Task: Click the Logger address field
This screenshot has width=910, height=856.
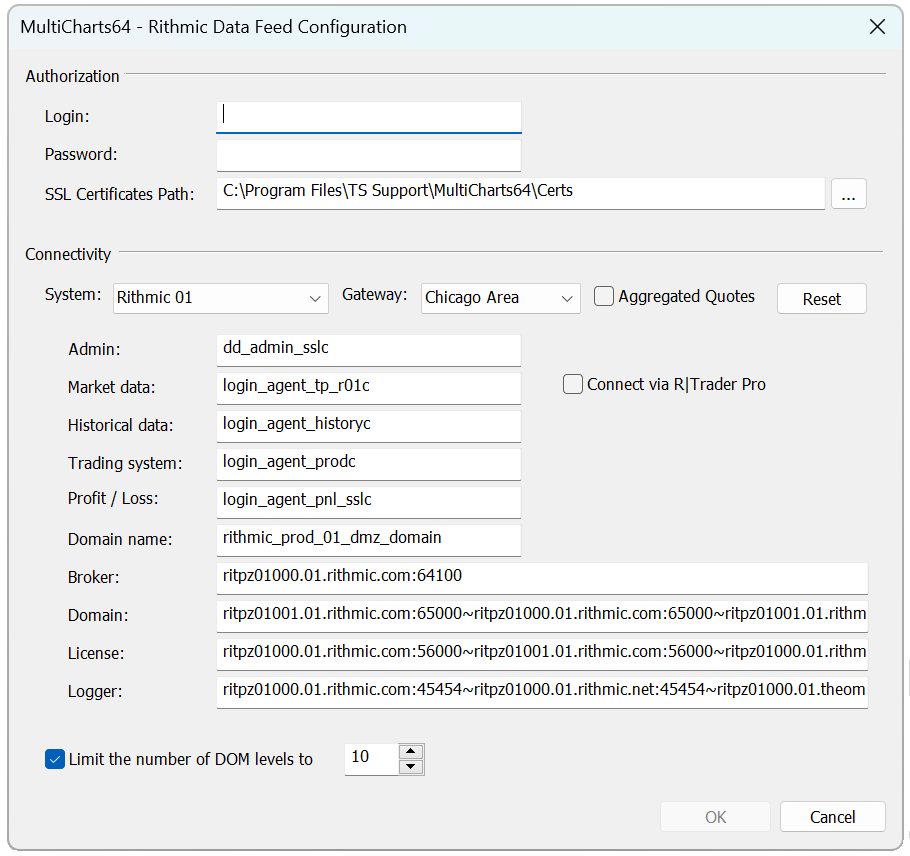Action: pyautogui.click(x=542, y=692)
